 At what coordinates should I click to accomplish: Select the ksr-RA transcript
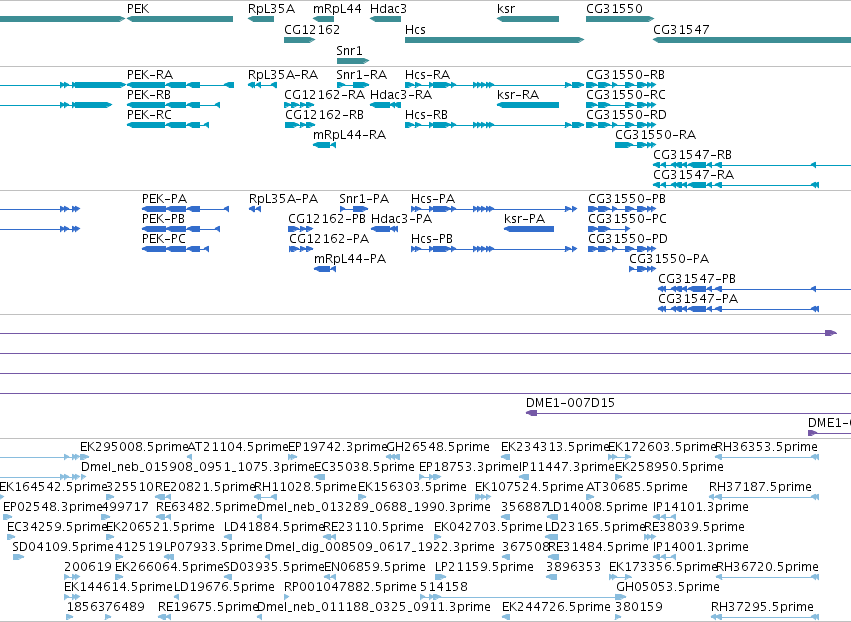coord(528,105)
